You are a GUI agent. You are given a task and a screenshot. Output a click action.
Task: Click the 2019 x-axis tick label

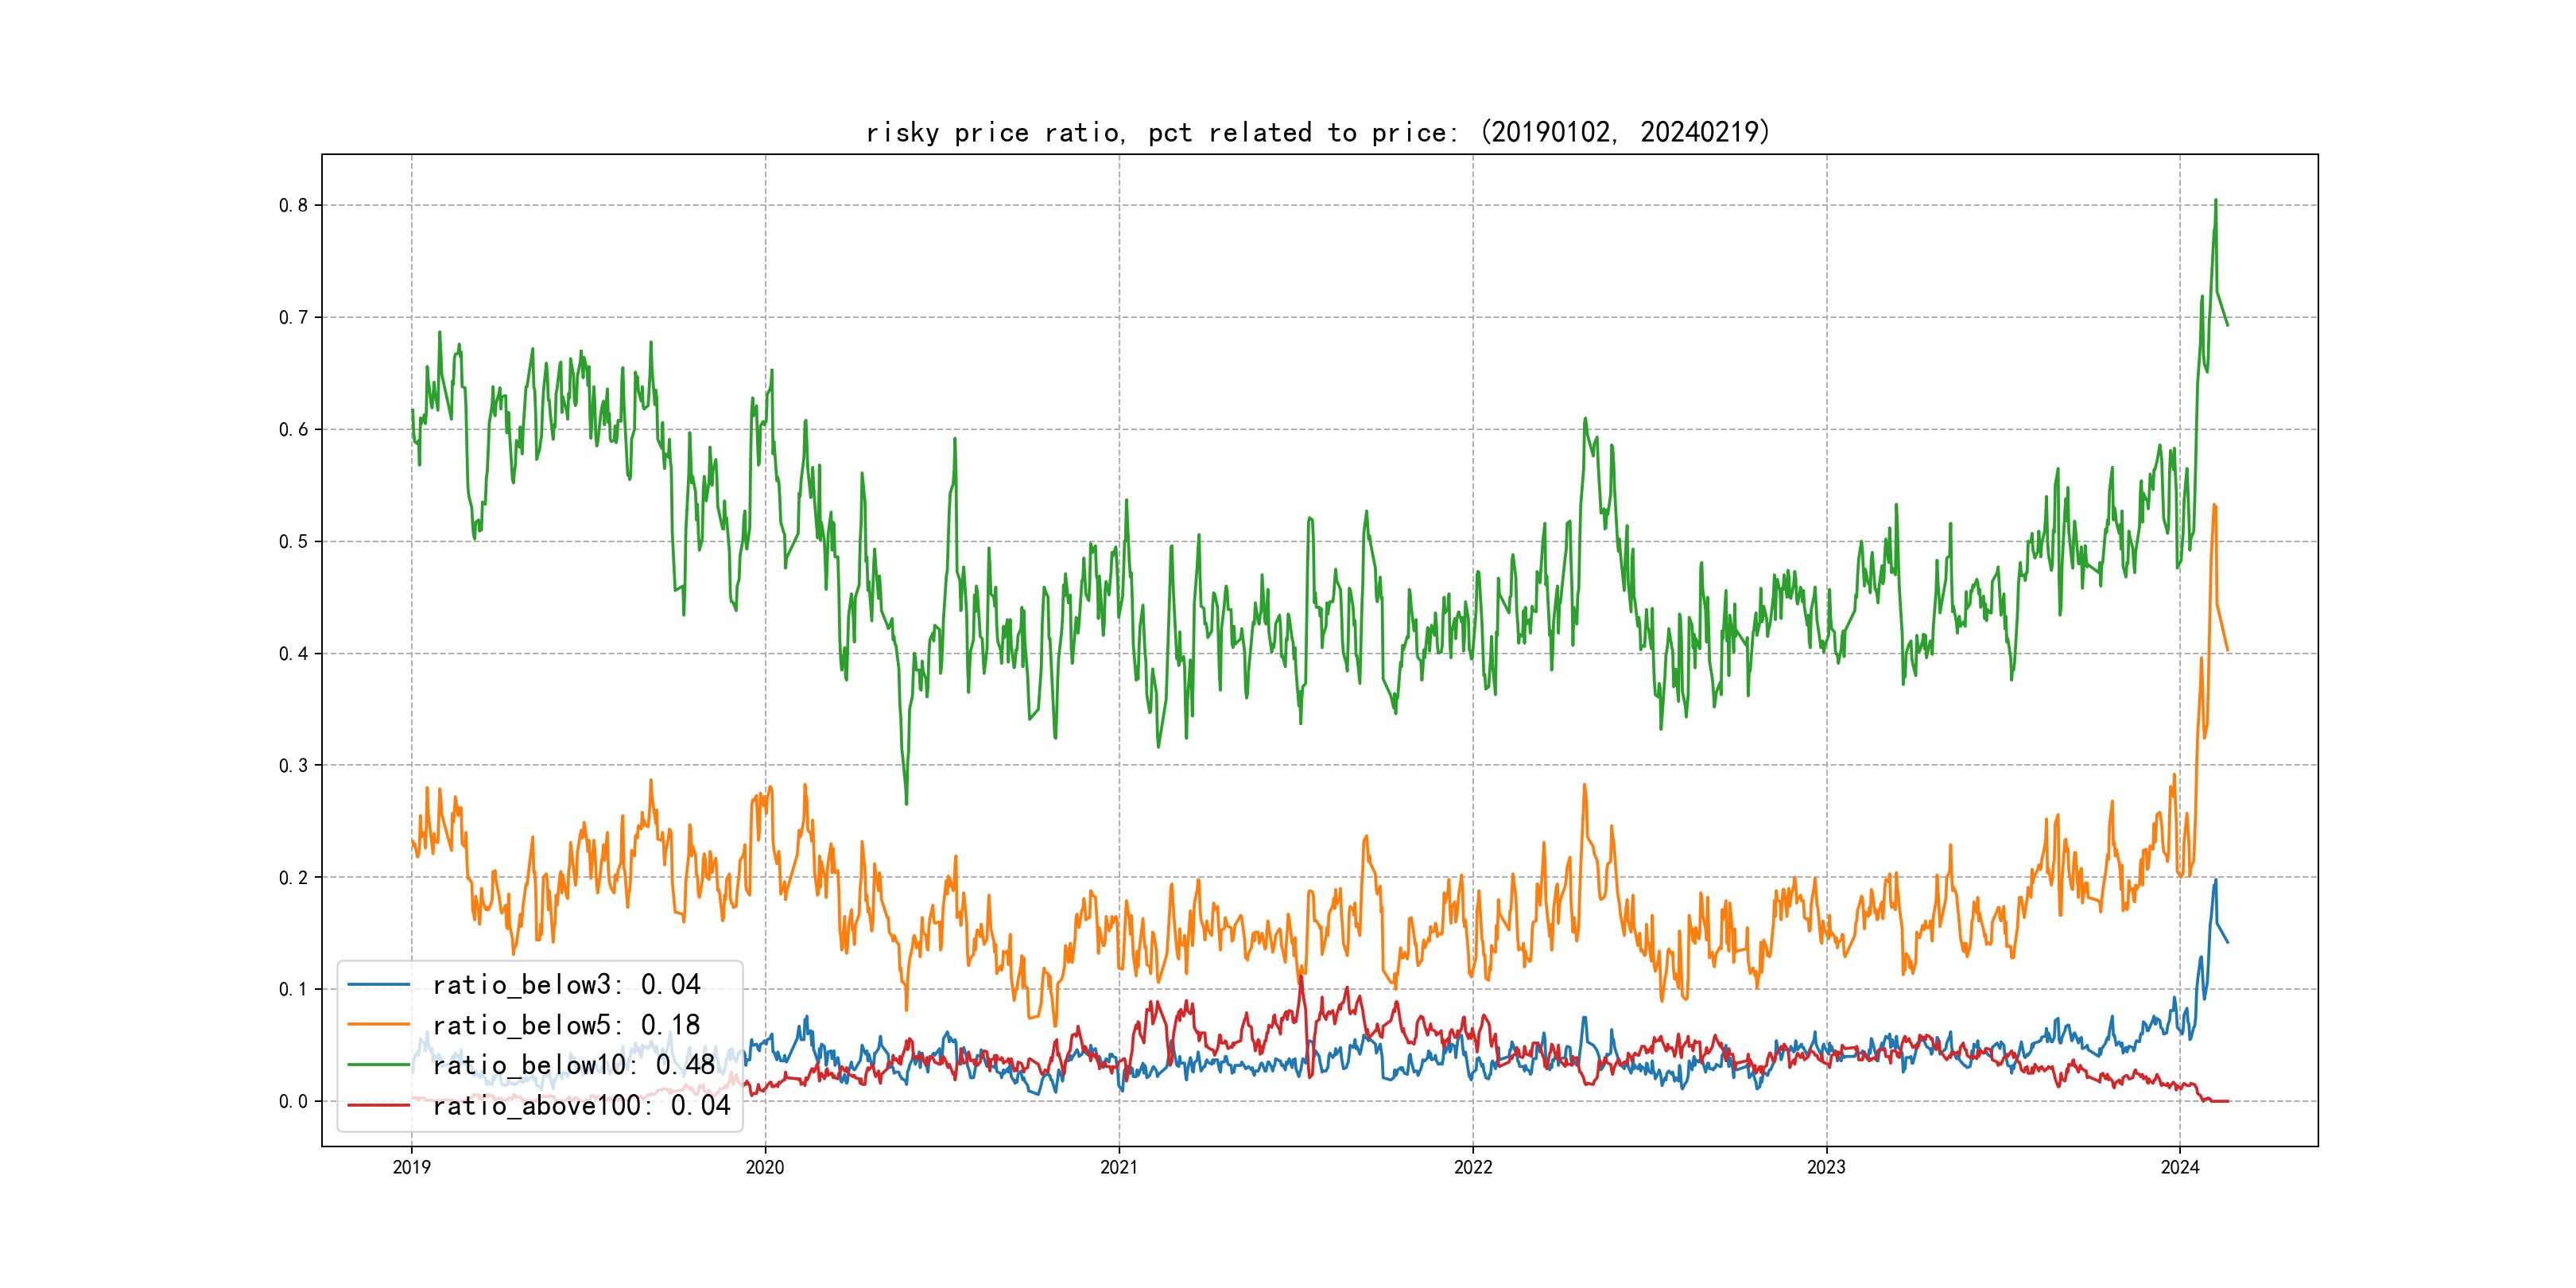click(411, 1167)
